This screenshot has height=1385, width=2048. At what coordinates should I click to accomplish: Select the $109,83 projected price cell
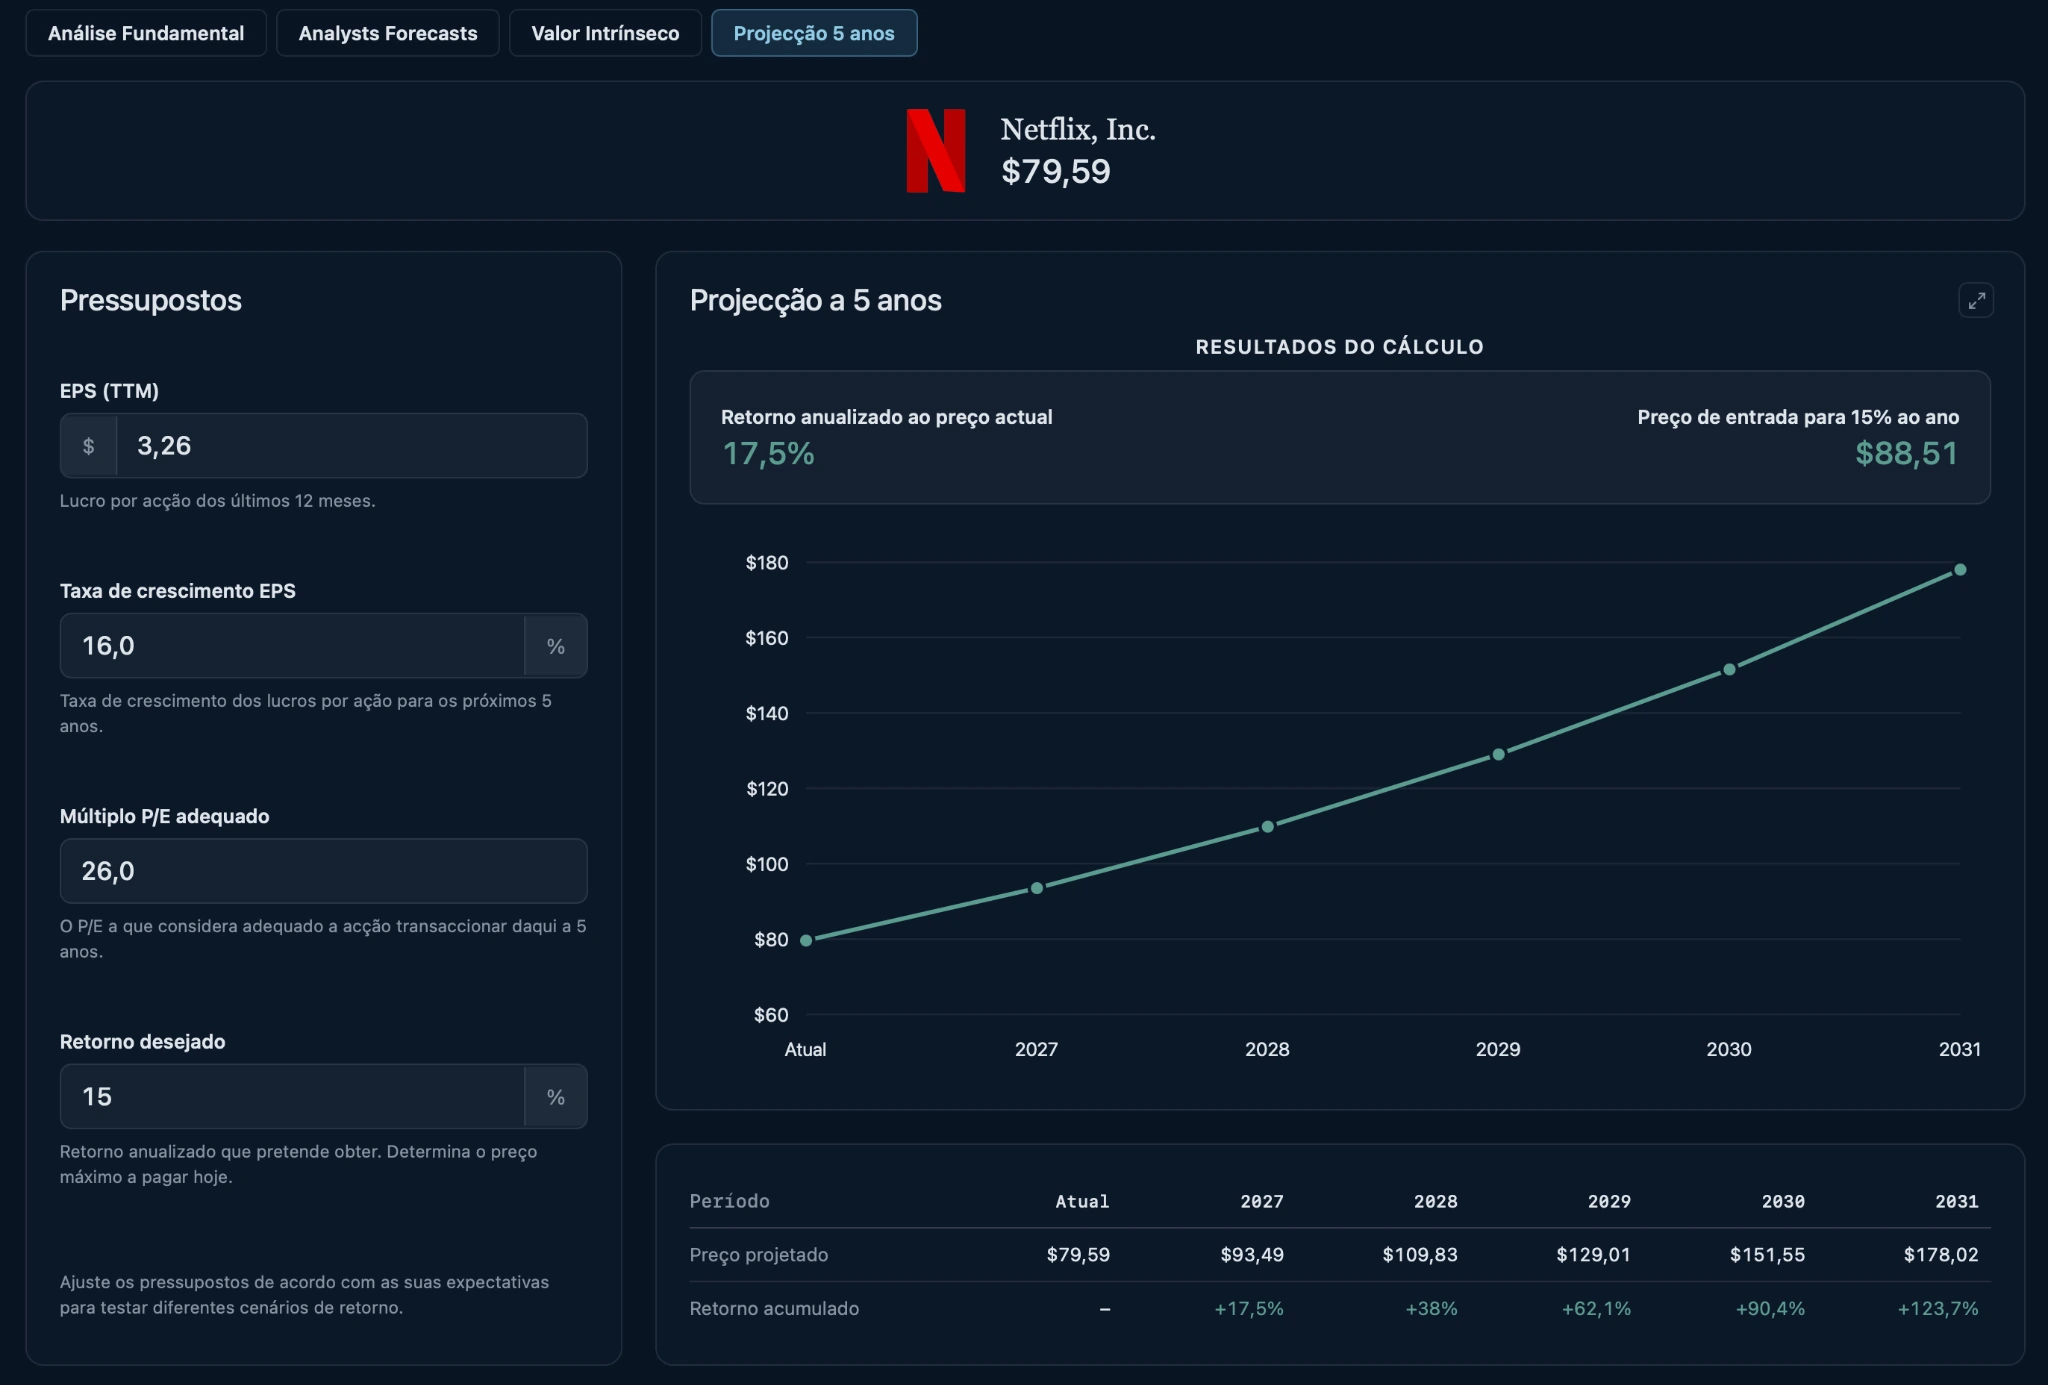point(1420,1255)
